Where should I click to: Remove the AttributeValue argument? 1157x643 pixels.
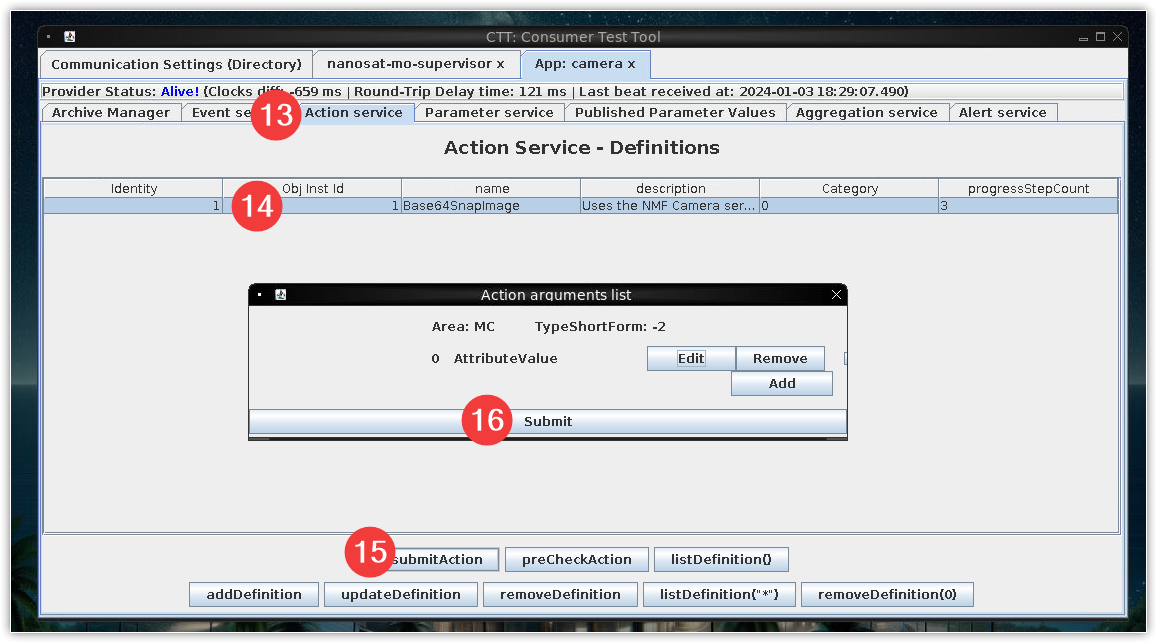[779, 359]
